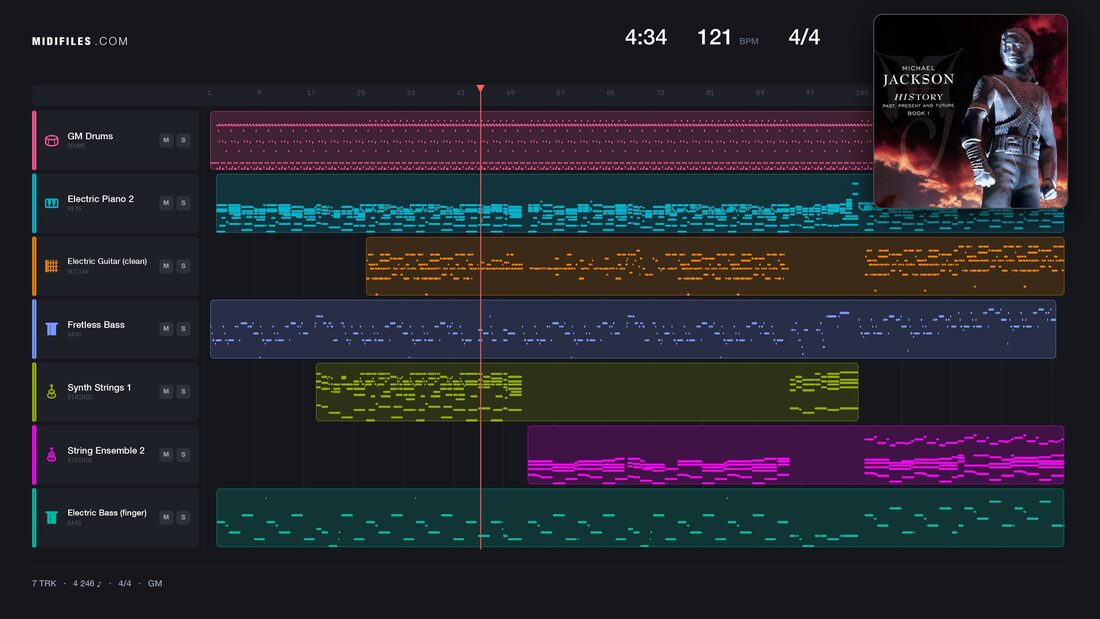Jump to bar 89 on the ruler
The width and height of the screenshot is (1100, 619).
[x=760, y=93]
